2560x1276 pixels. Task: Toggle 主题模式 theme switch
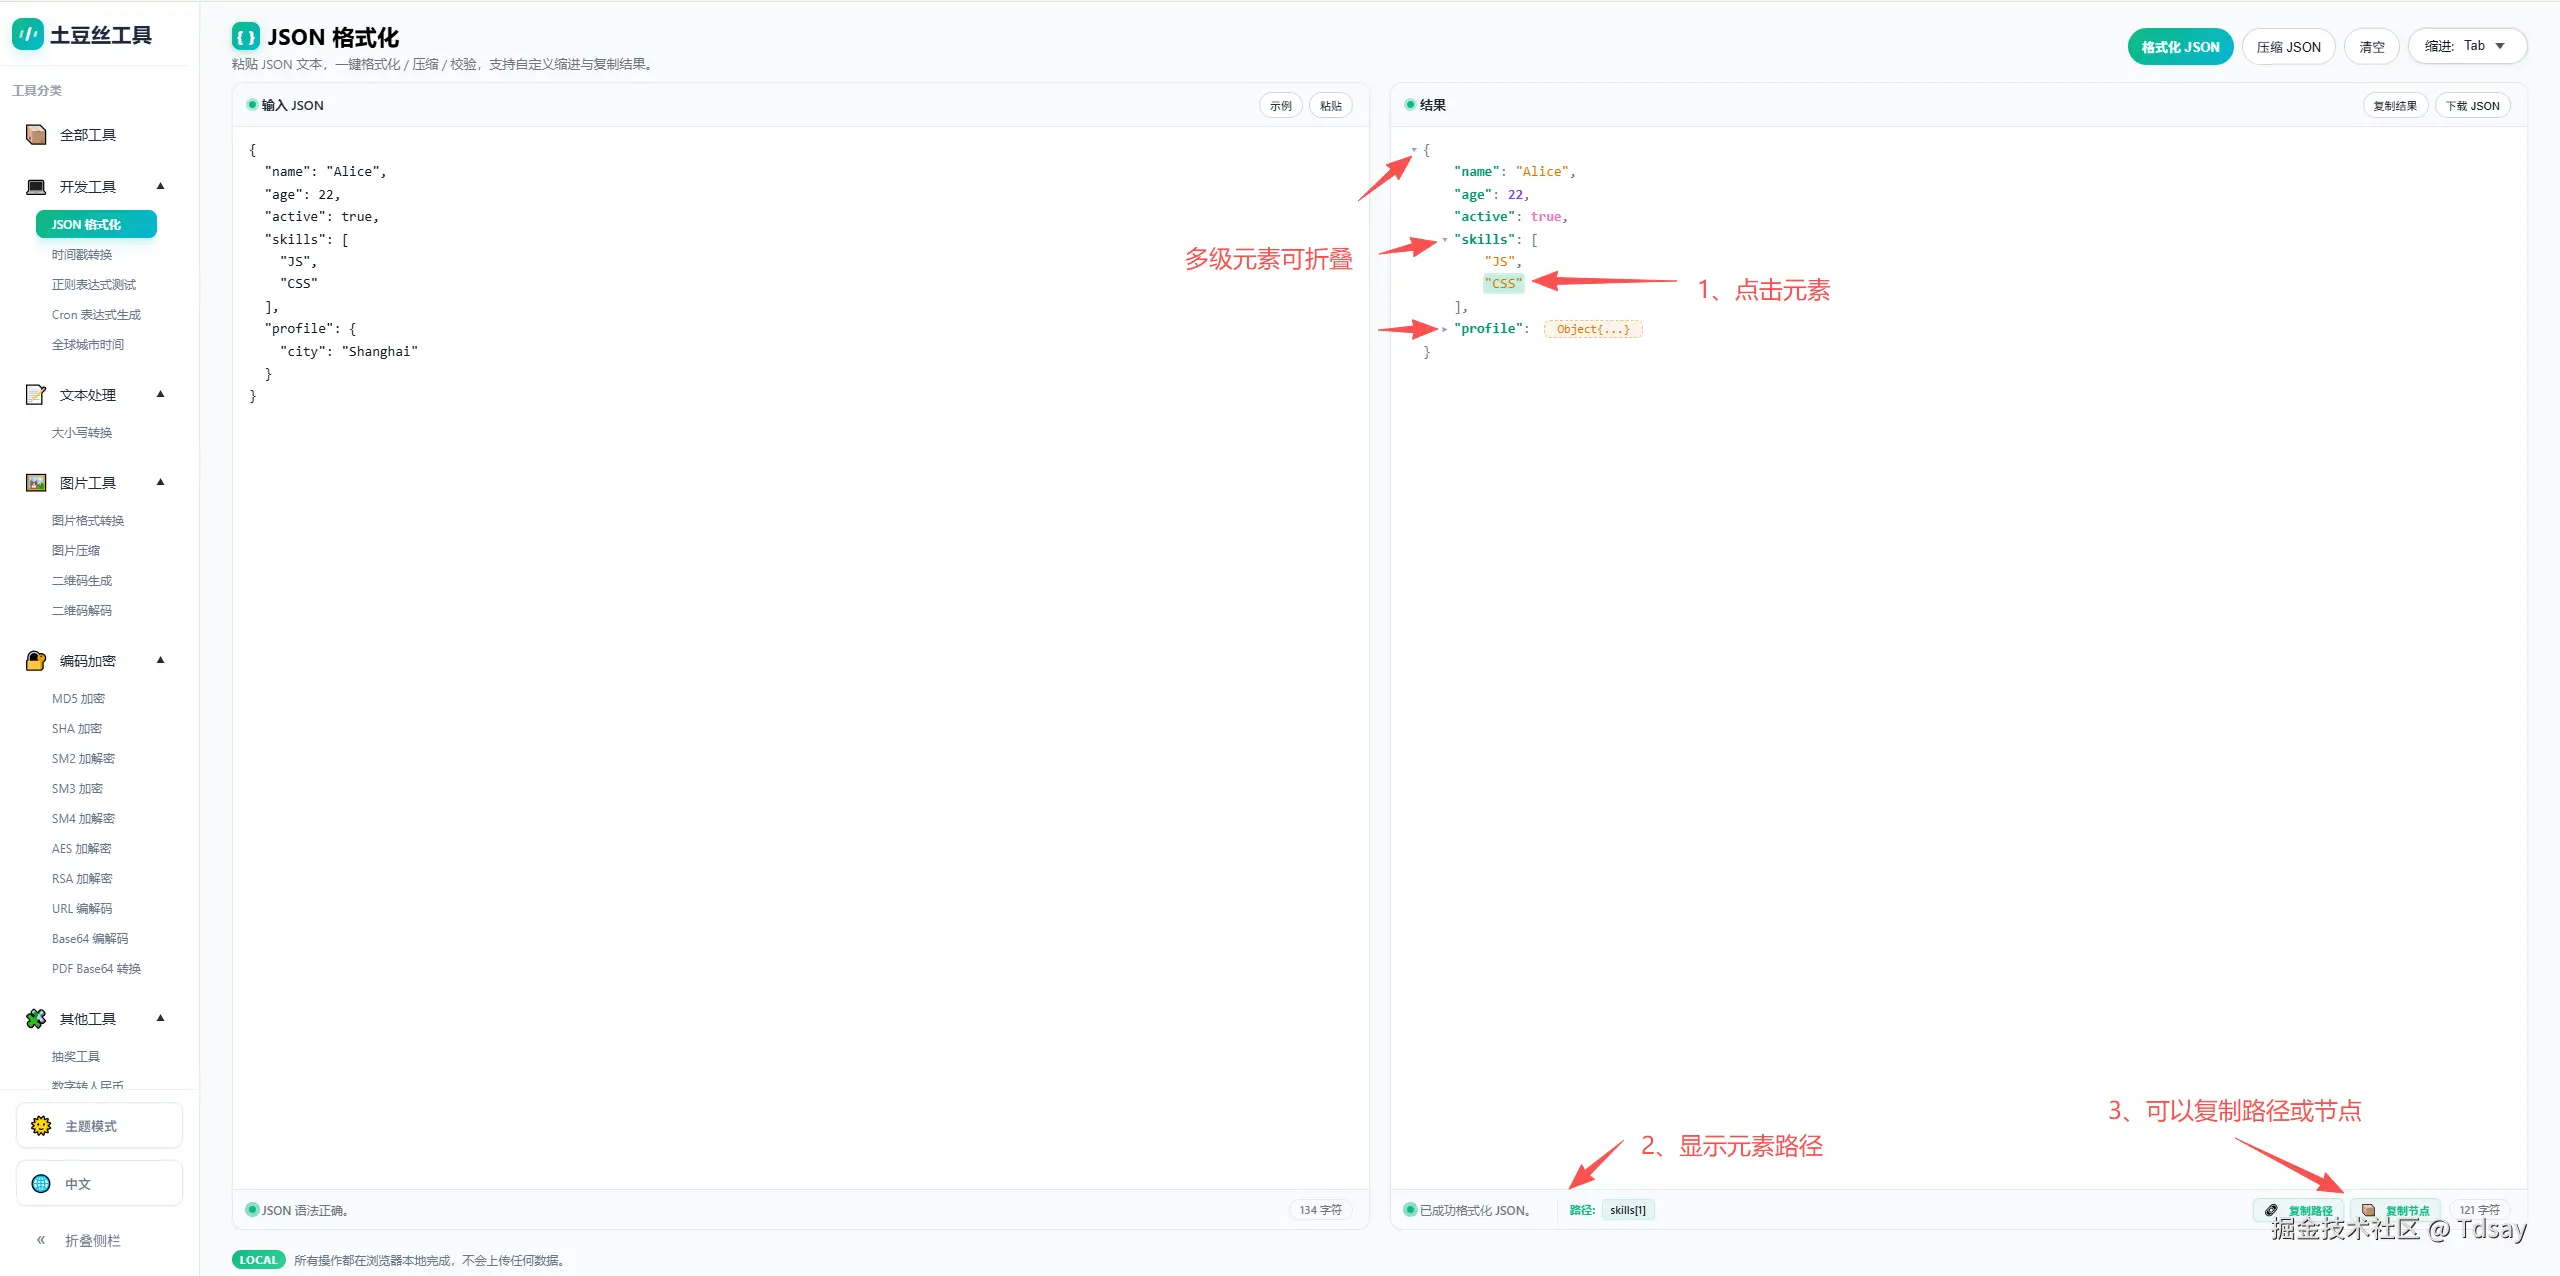(99, 1126)
